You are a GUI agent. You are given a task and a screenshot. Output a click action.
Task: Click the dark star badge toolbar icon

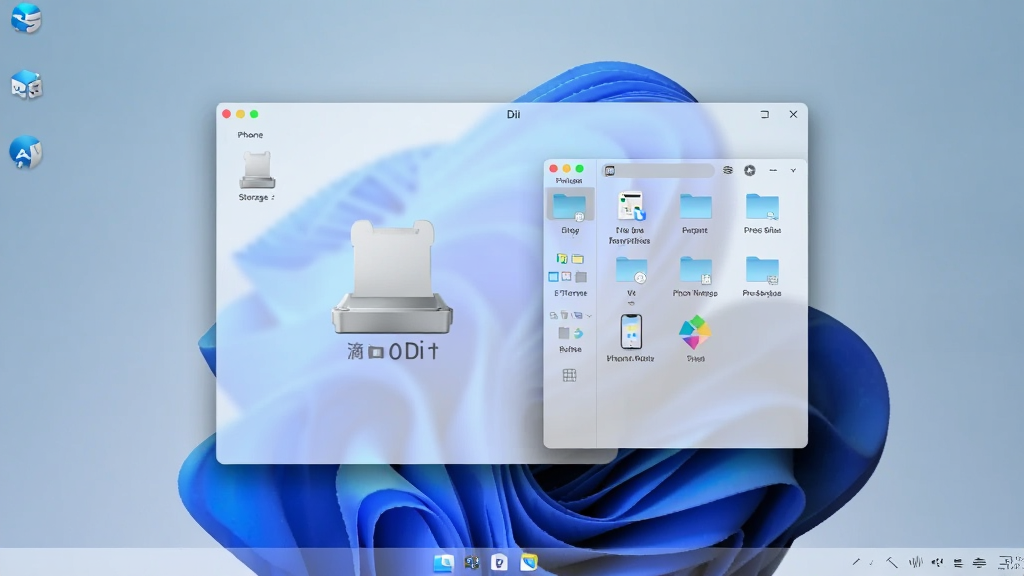(x=750, y=170)
